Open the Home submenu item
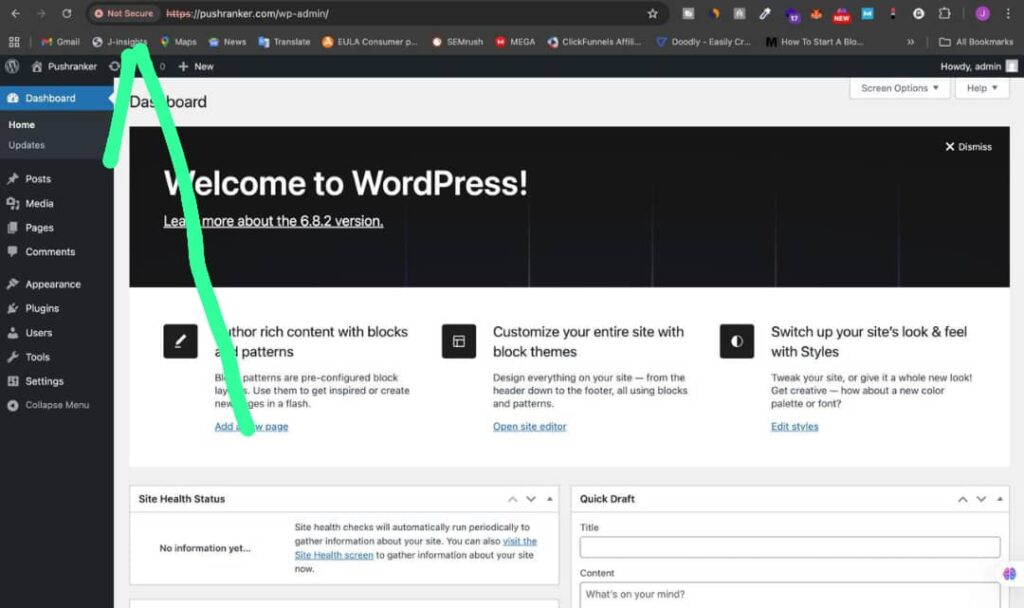 22,124
